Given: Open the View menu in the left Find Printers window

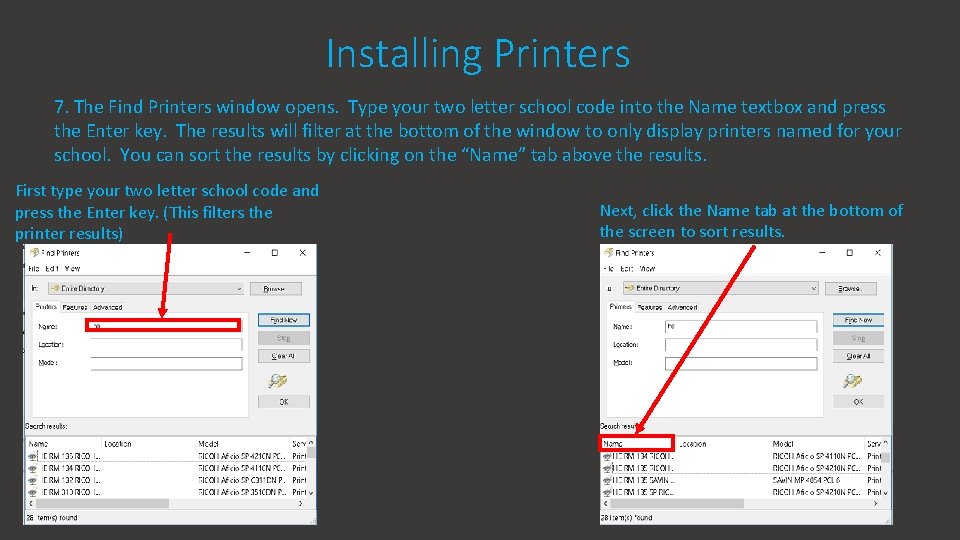Looking at the screenshot, I should 72,269.
